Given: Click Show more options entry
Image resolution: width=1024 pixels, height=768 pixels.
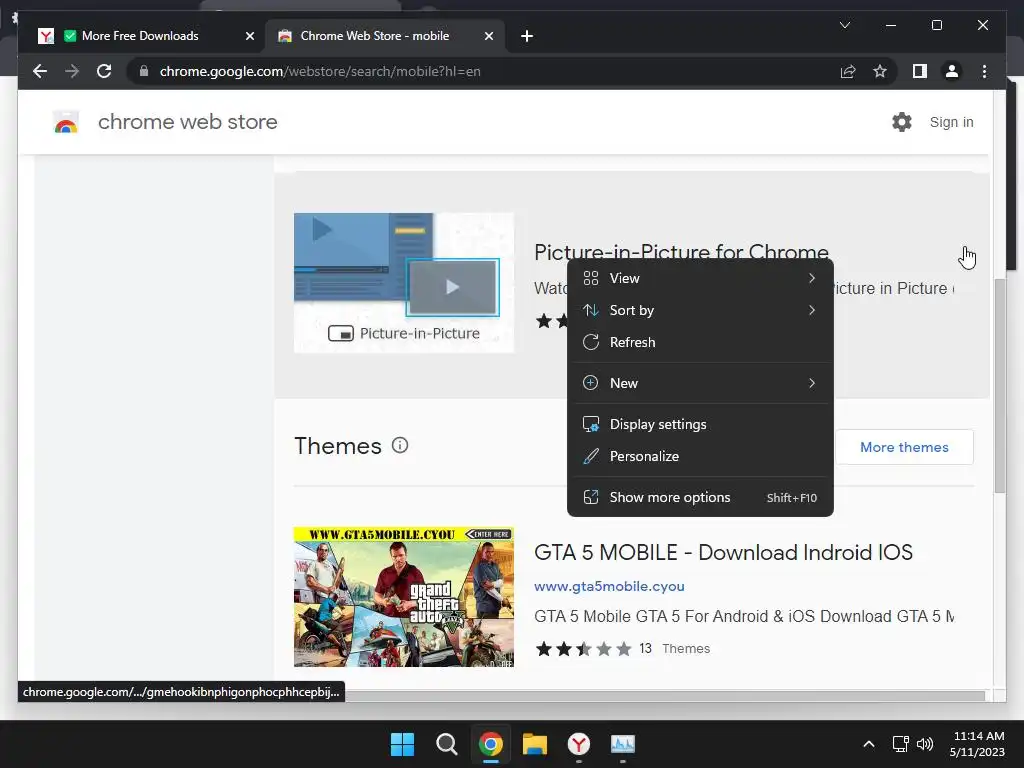Looking at the screenshot, I should pos(700,498).
